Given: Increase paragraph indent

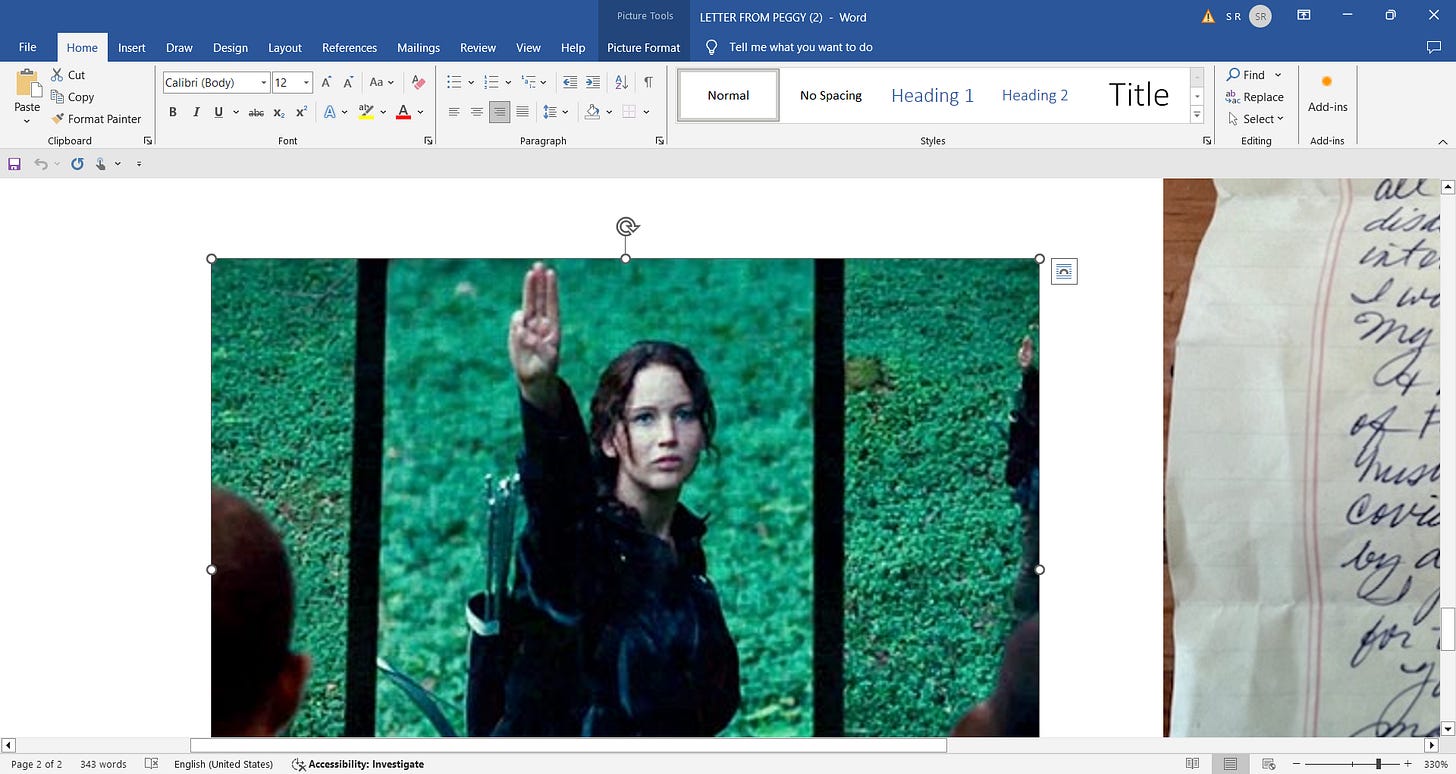Looking at the screenshot, I should pos(592,83).
